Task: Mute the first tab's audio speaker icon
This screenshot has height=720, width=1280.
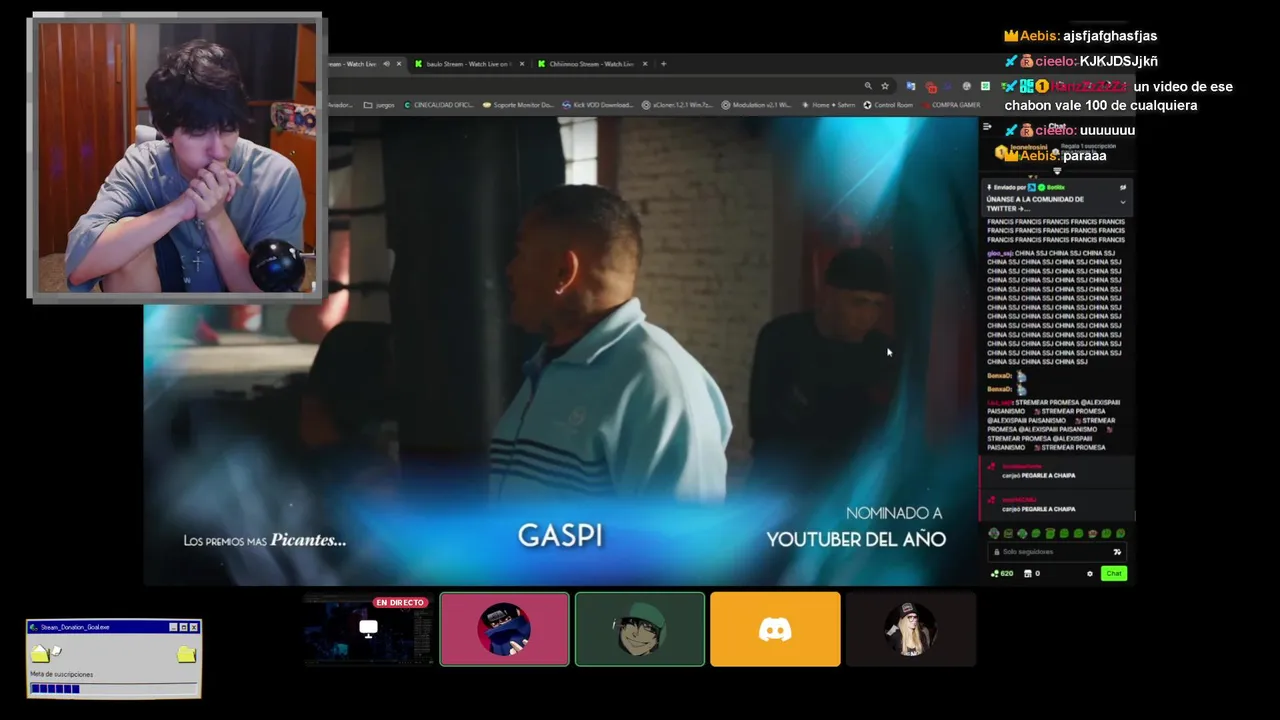Action: 387,64
